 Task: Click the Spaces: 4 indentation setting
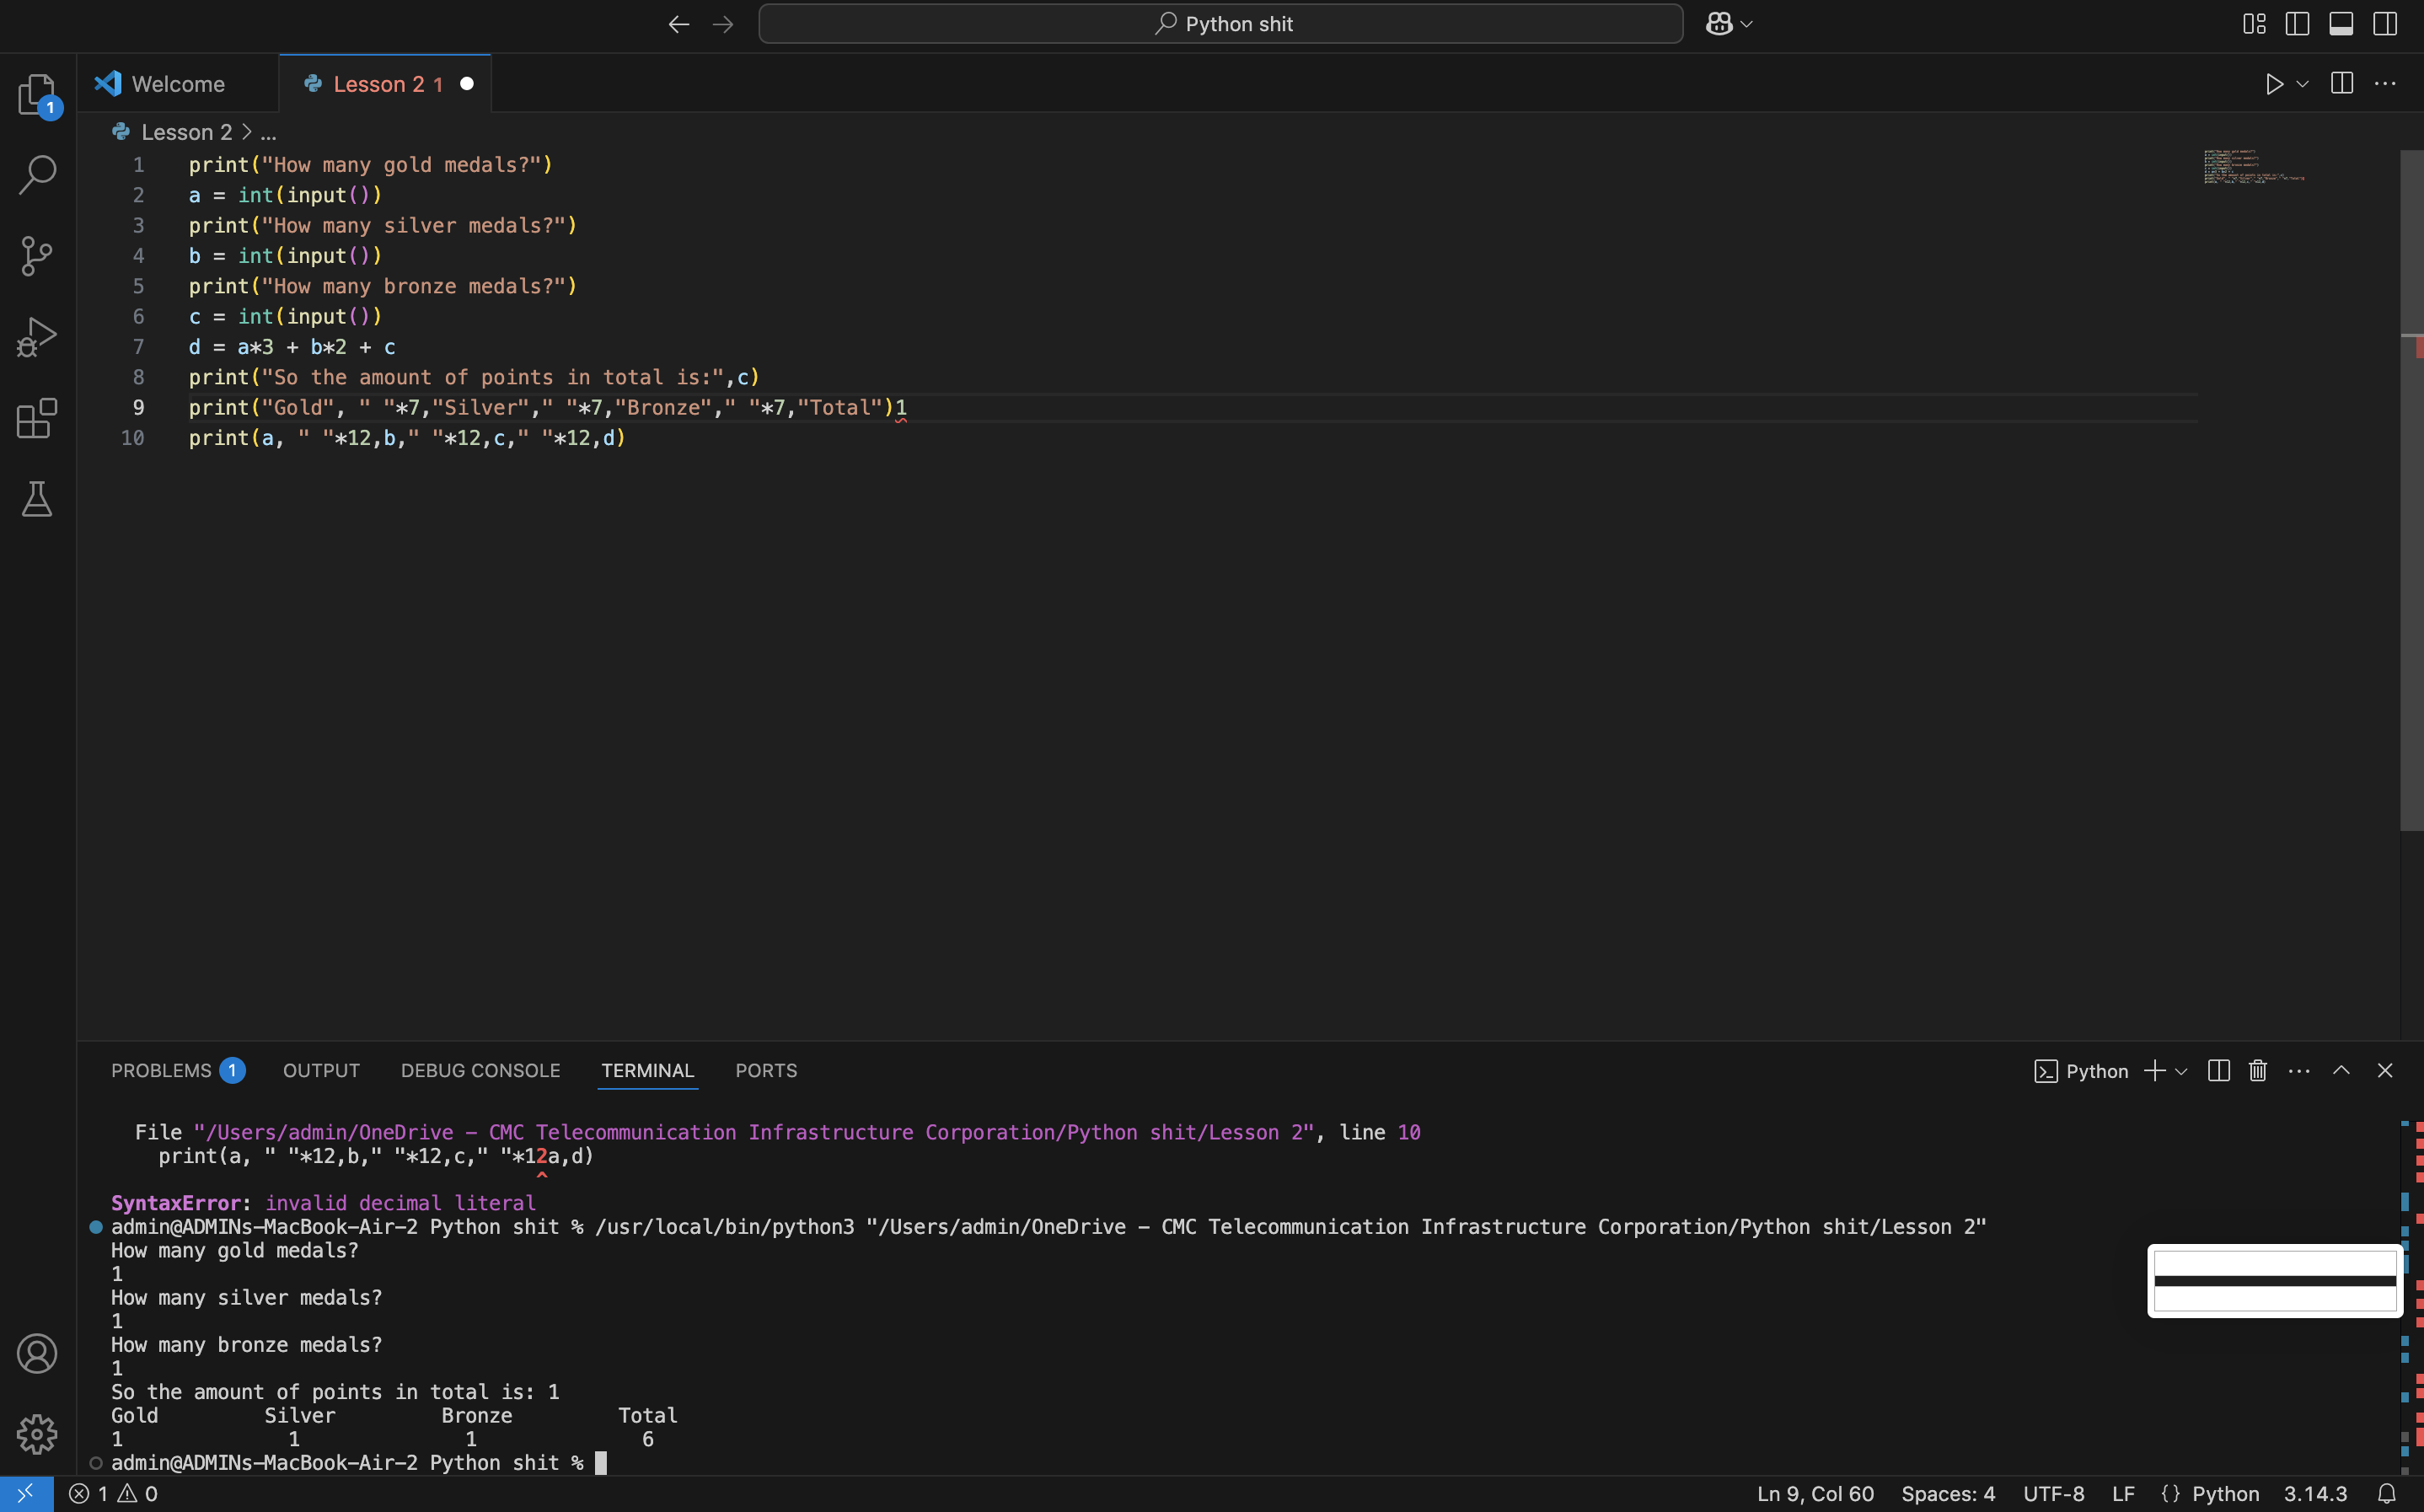point(1947,1494)
